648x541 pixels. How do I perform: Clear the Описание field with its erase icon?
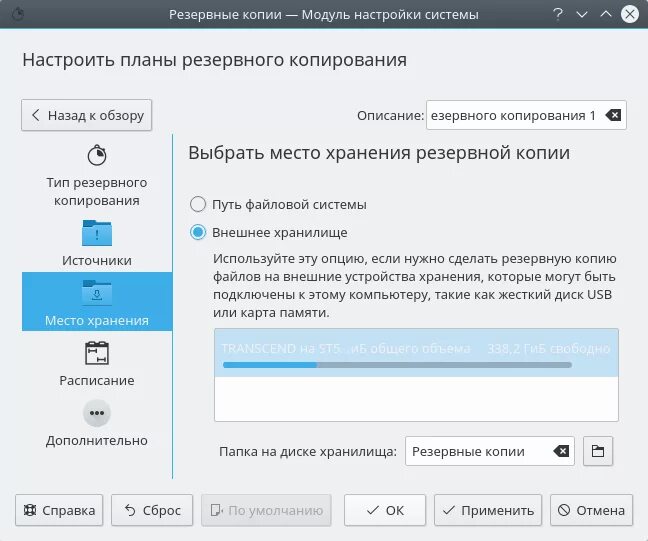[613, 115]
